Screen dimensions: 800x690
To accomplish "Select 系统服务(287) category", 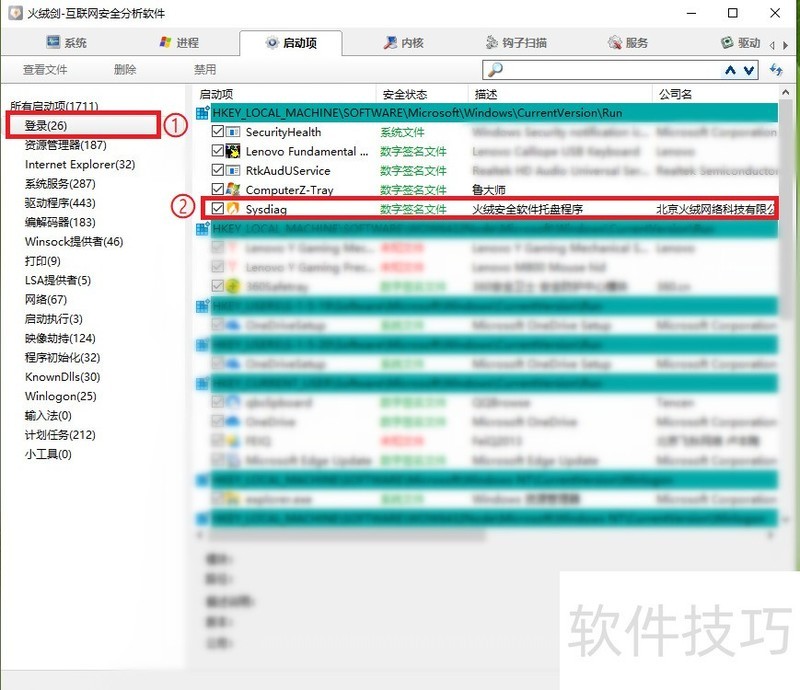I will (x=60, y=184).
